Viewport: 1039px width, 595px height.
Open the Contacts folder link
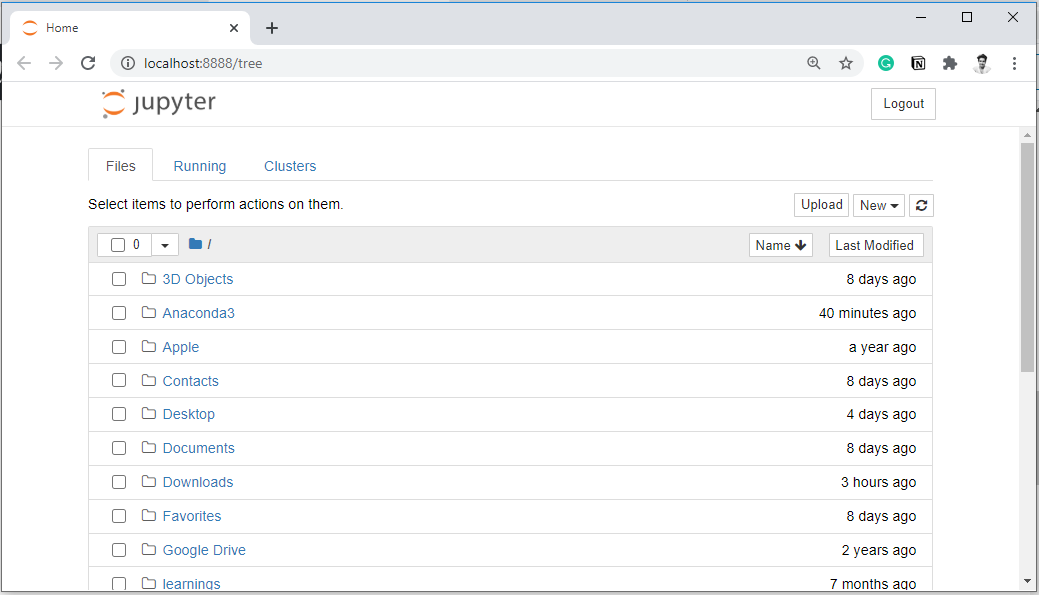(x=190, y=381)
